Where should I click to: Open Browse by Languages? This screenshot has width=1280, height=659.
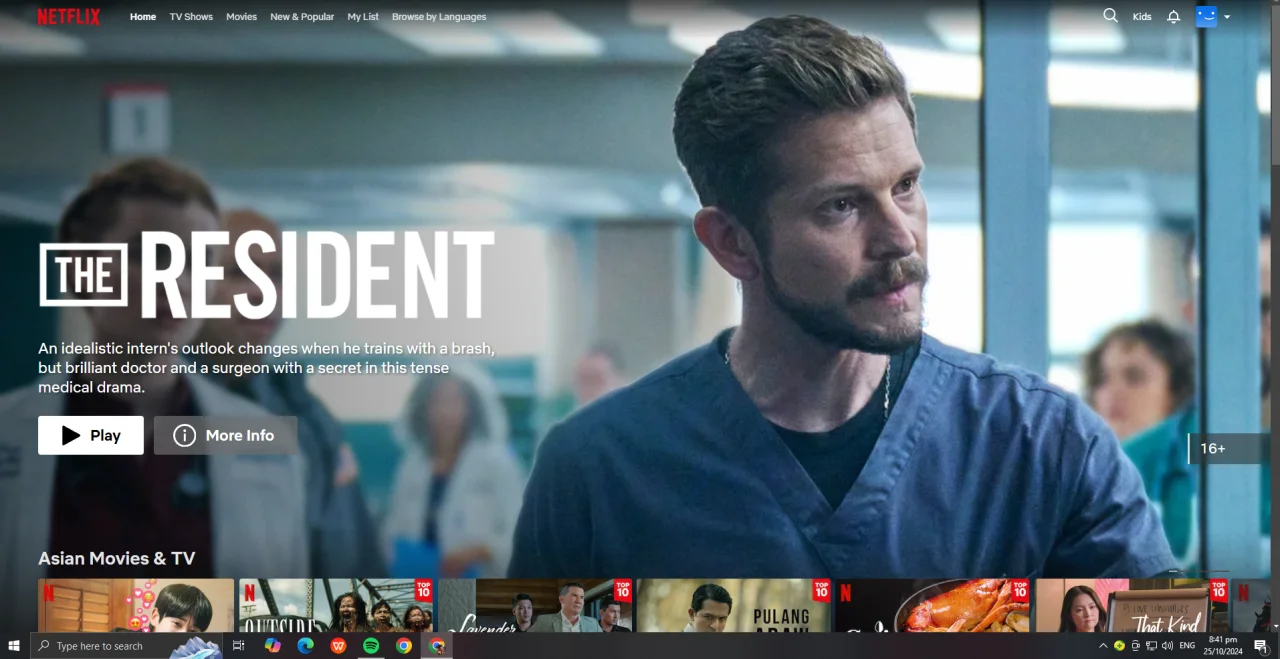[439, 17]
